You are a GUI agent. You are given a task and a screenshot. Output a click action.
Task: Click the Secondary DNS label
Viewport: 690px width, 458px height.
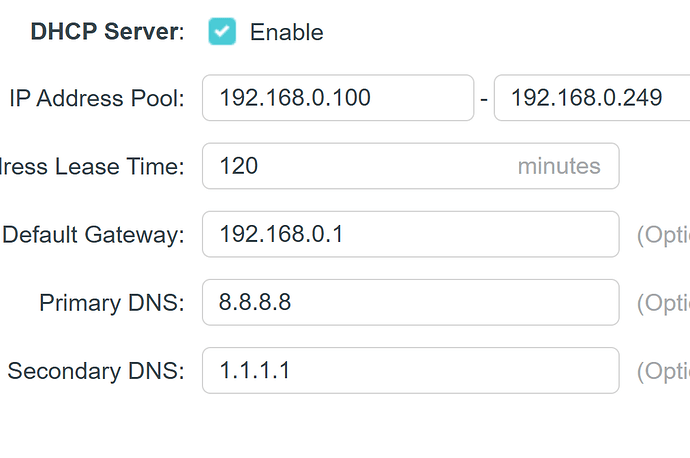pos(96,371)
